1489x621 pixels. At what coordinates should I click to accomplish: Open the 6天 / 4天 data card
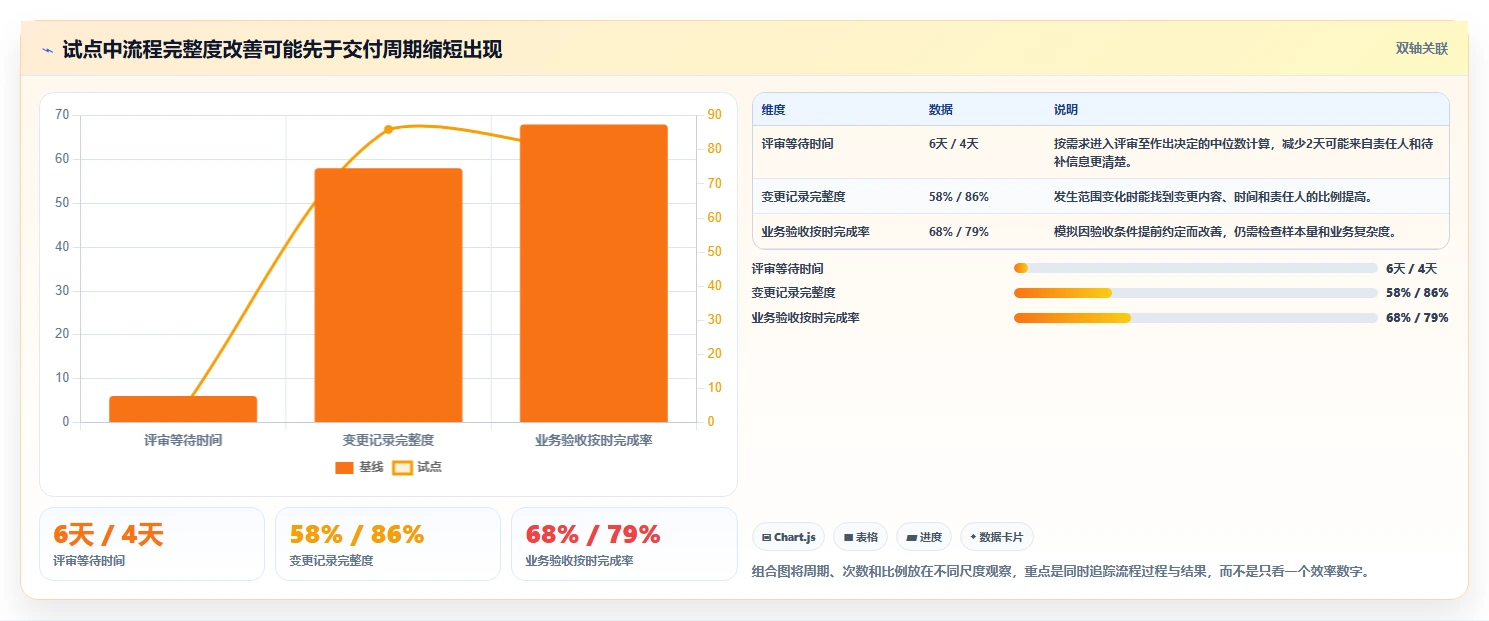[x=152, y=544]
